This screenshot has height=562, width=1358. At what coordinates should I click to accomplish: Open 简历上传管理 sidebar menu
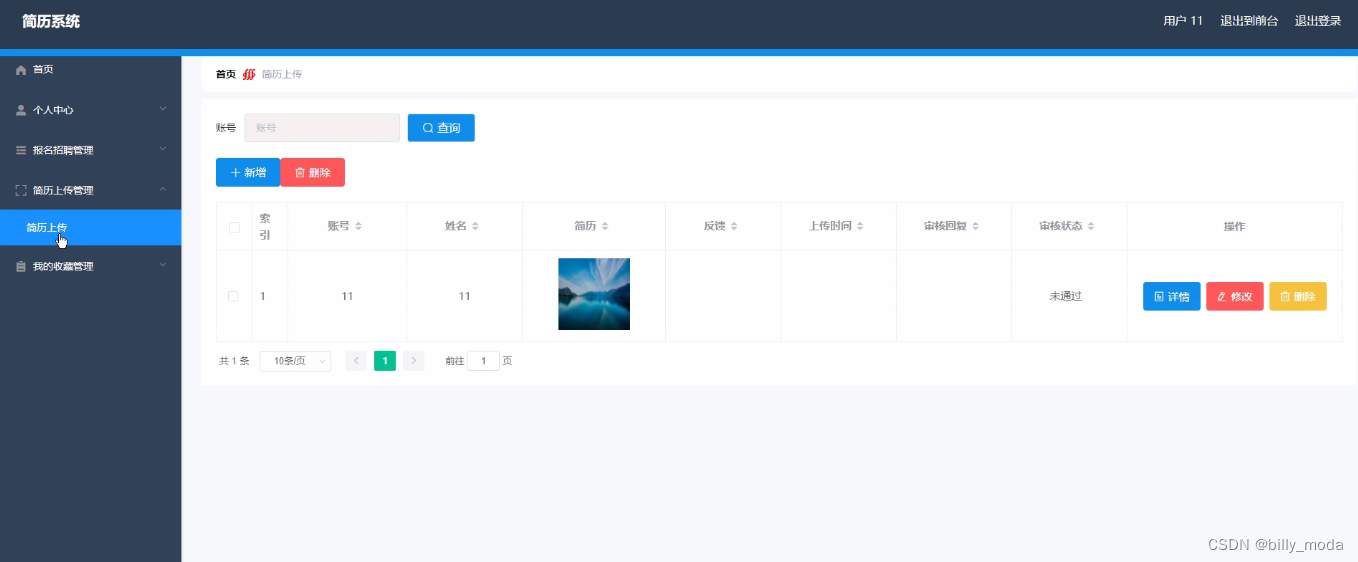(90, 190)
